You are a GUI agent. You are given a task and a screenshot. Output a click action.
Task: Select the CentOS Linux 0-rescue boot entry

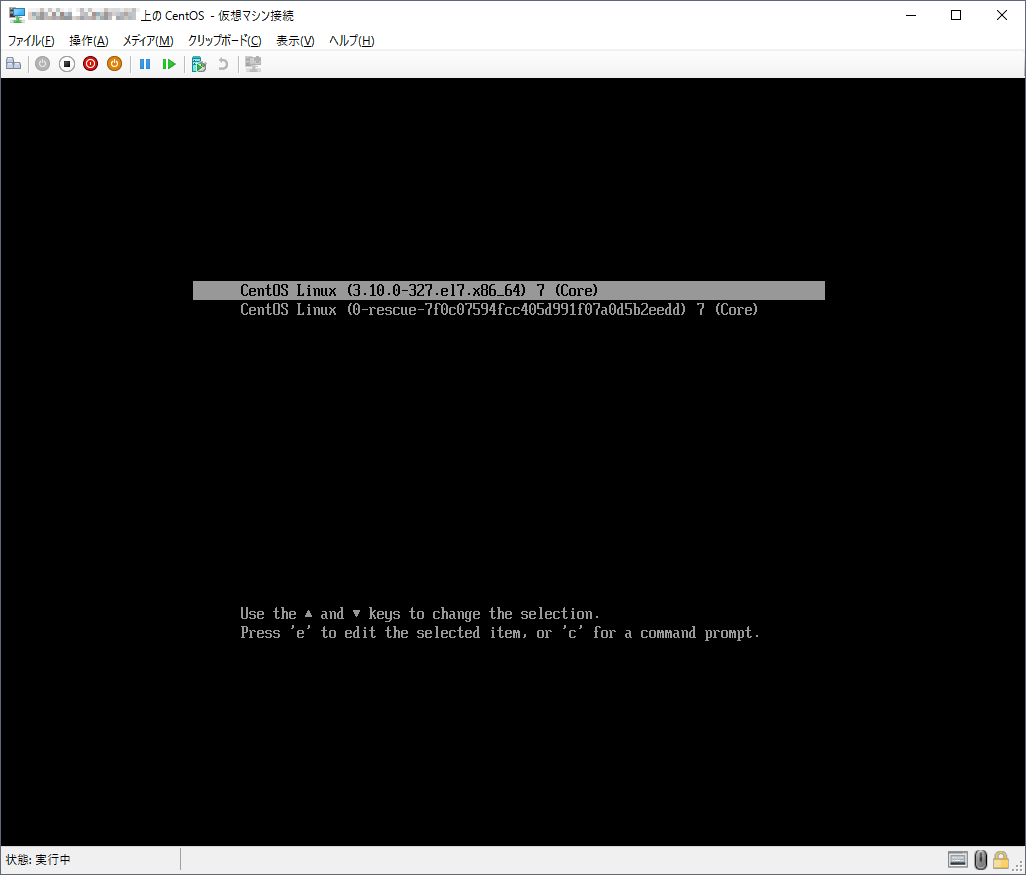pyautogui.click(x=499, y=310)
